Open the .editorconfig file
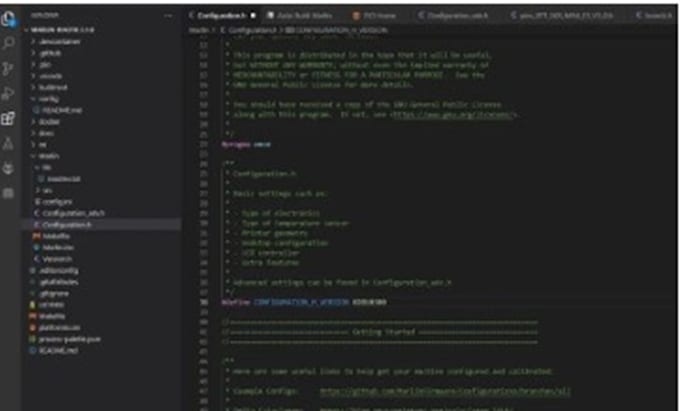The height and width of the screenshot is (411, 680). click(59, 271)
